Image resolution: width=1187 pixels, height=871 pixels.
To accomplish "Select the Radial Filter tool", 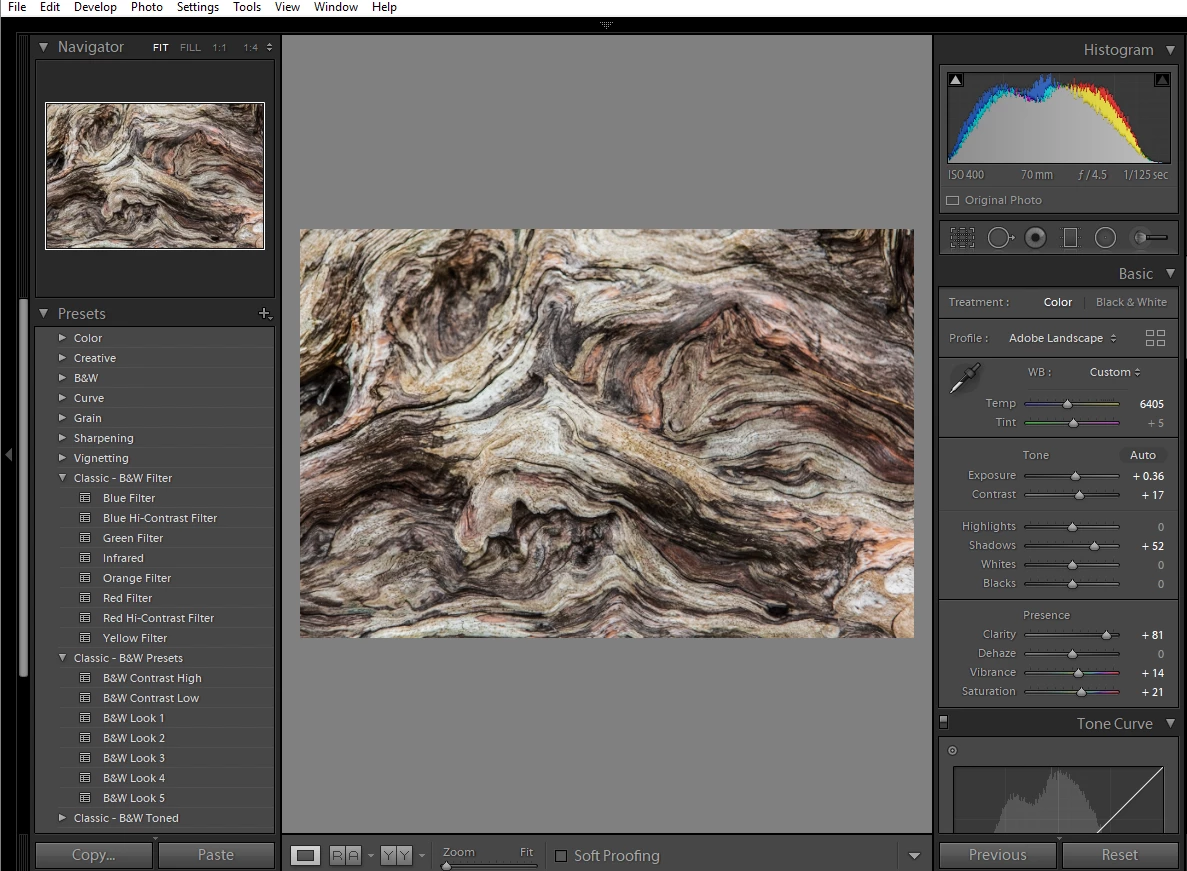I will pos(1105,238).
